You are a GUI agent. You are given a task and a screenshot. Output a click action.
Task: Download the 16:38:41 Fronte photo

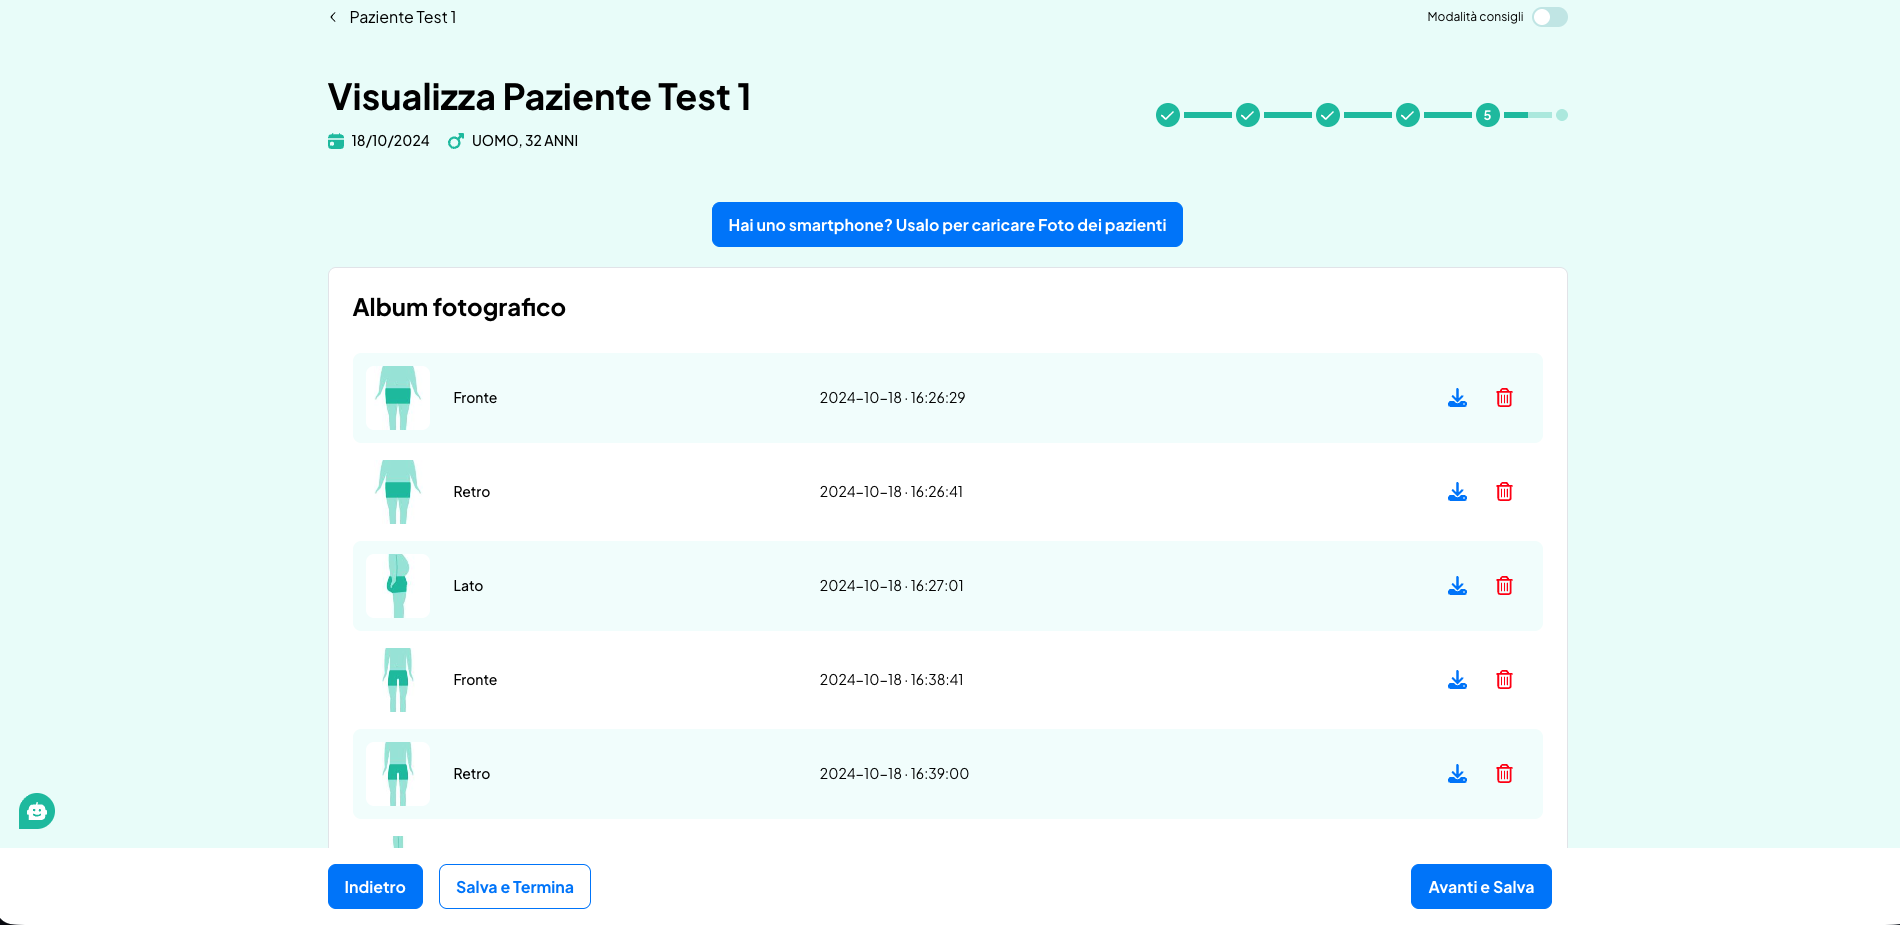click(x=1457, y=680)
